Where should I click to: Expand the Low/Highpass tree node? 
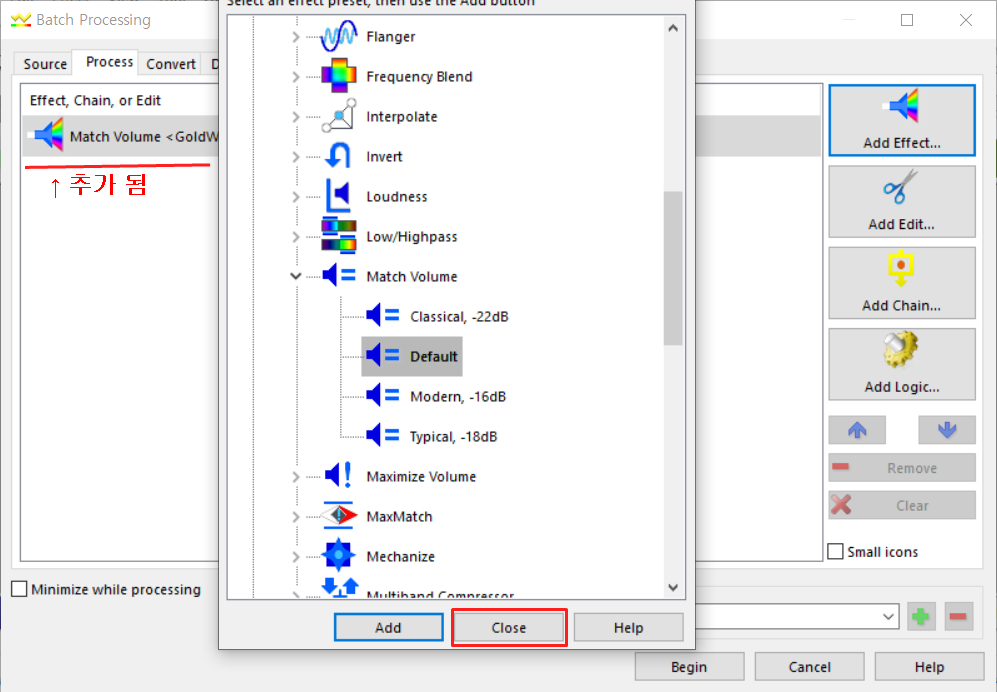[296, 237]
